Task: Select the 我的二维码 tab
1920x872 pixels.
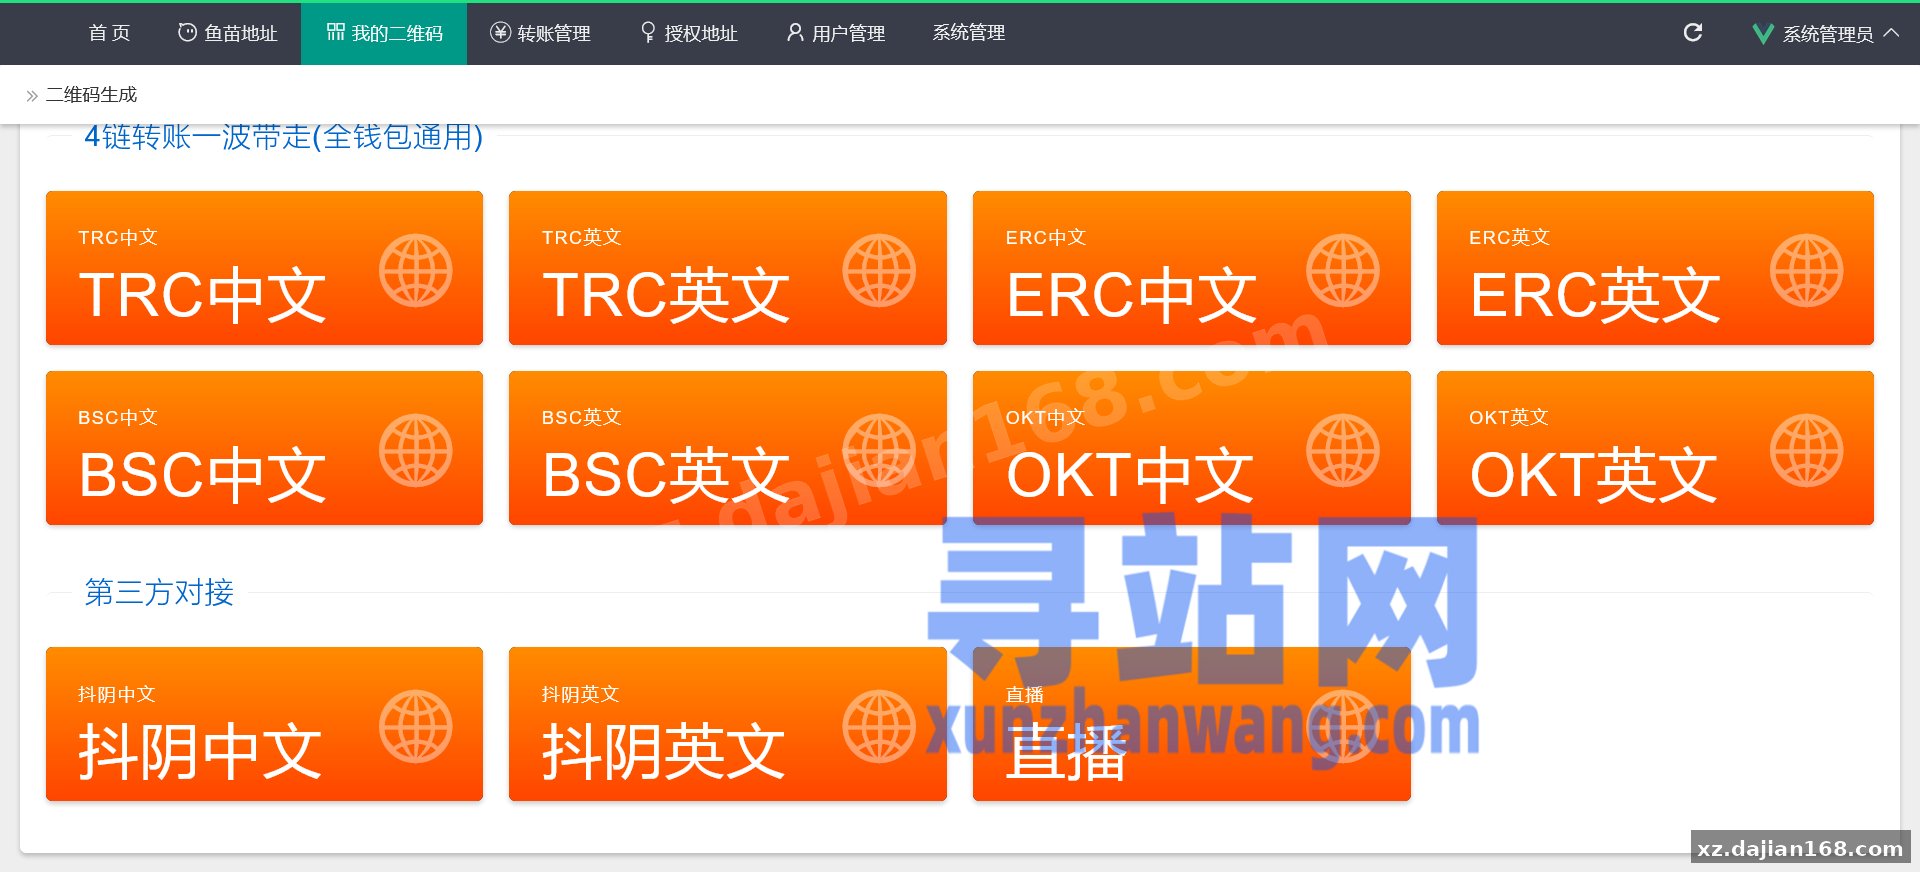Action: [384, 33]
